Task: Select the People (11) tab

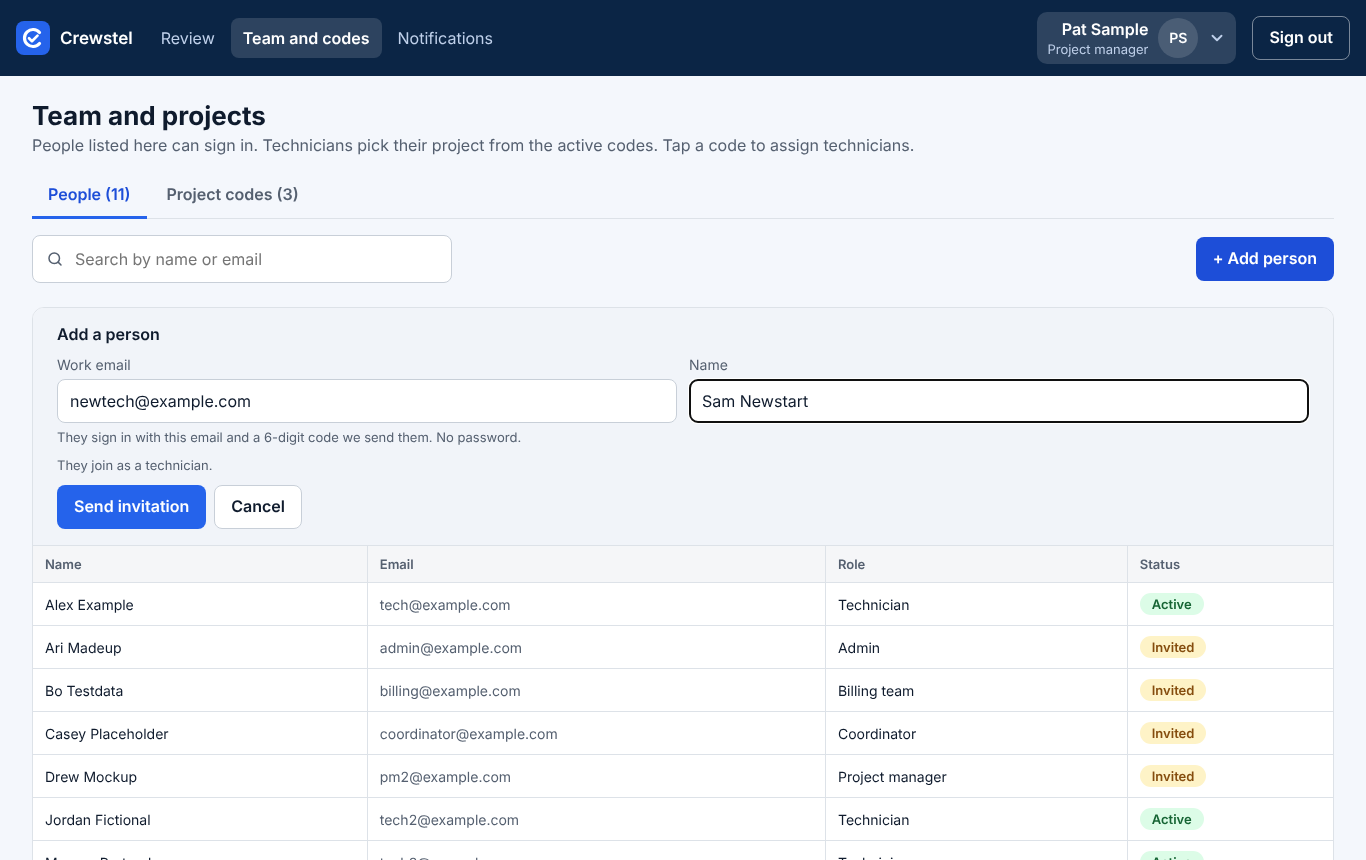Action: point(89,194)
